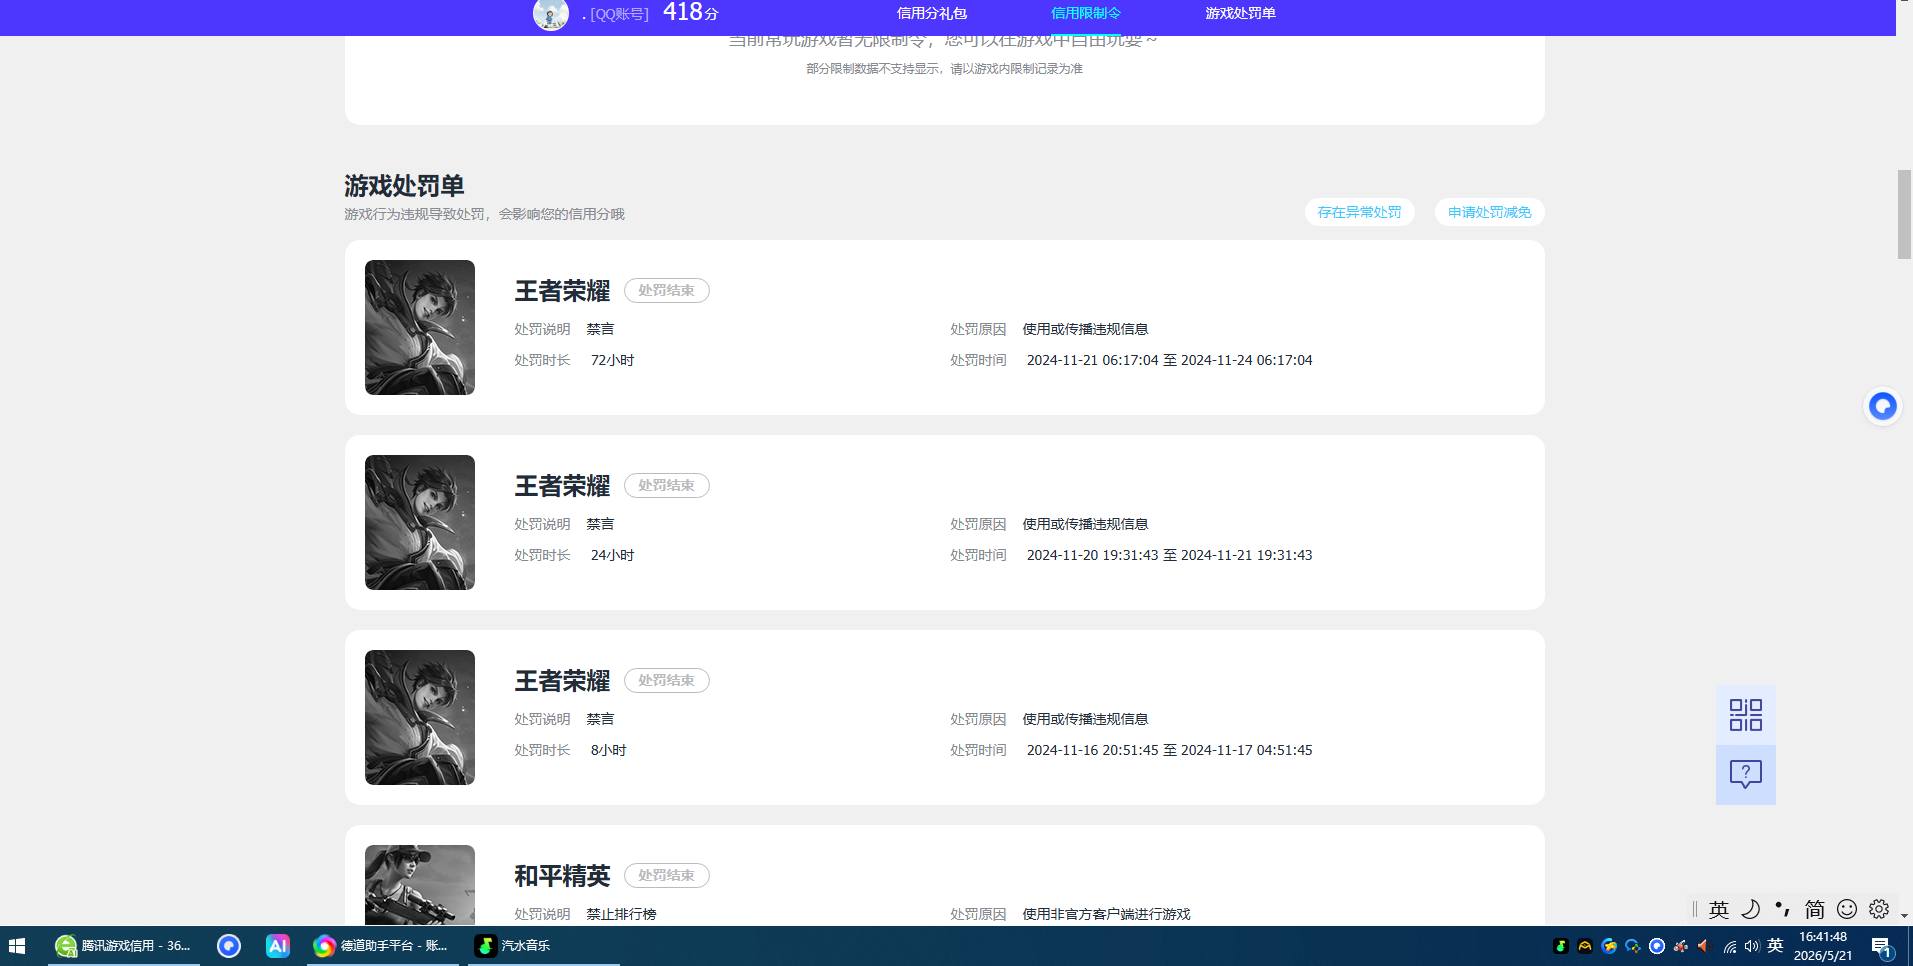The height and width of the screenshot is (966, 1913).
Task: Open the 24小时 王者荣耀 punishment thumbnail
Action: click(420, 522)
